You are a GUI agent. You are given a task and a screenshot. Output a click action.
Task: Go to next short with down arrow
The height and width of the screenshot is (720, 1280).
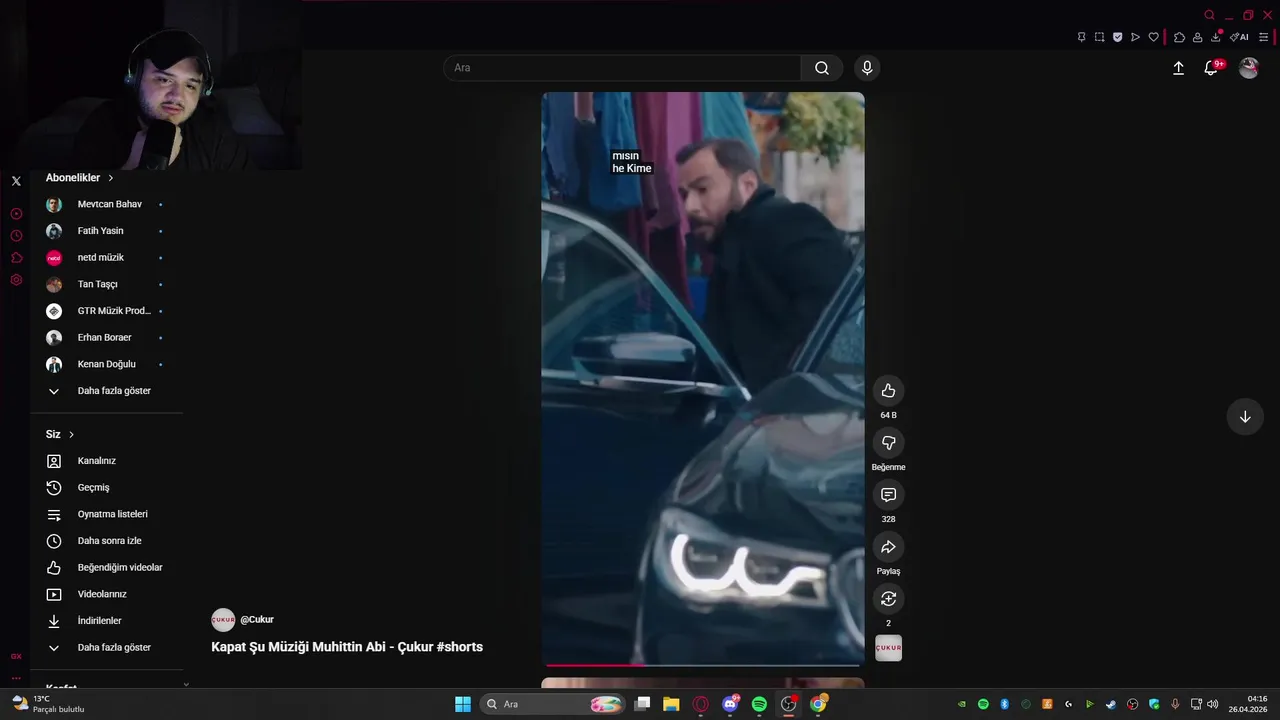1245,417
